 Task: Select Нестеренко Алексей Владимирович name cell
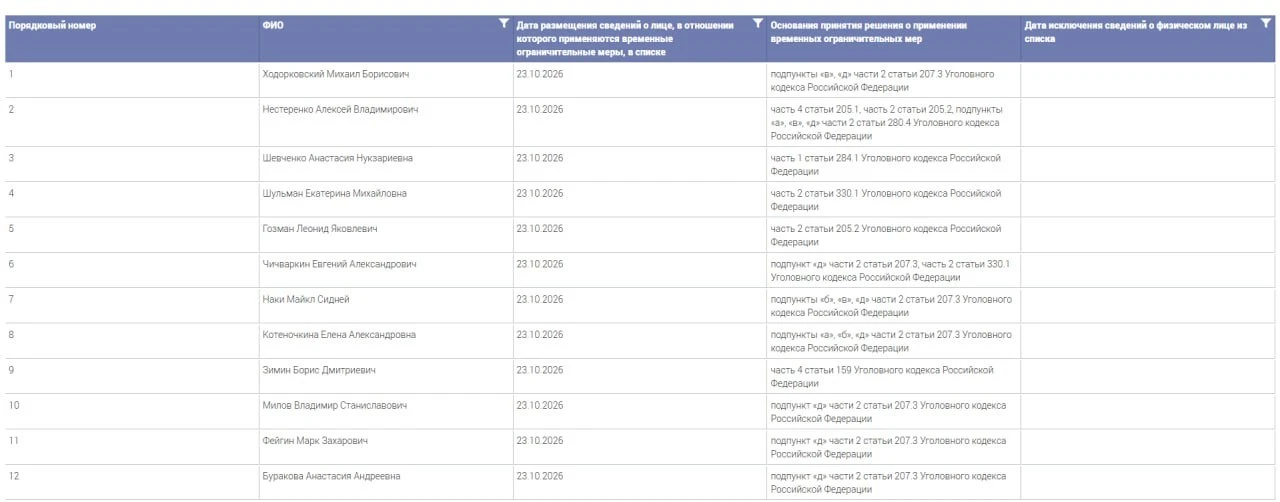385,122
